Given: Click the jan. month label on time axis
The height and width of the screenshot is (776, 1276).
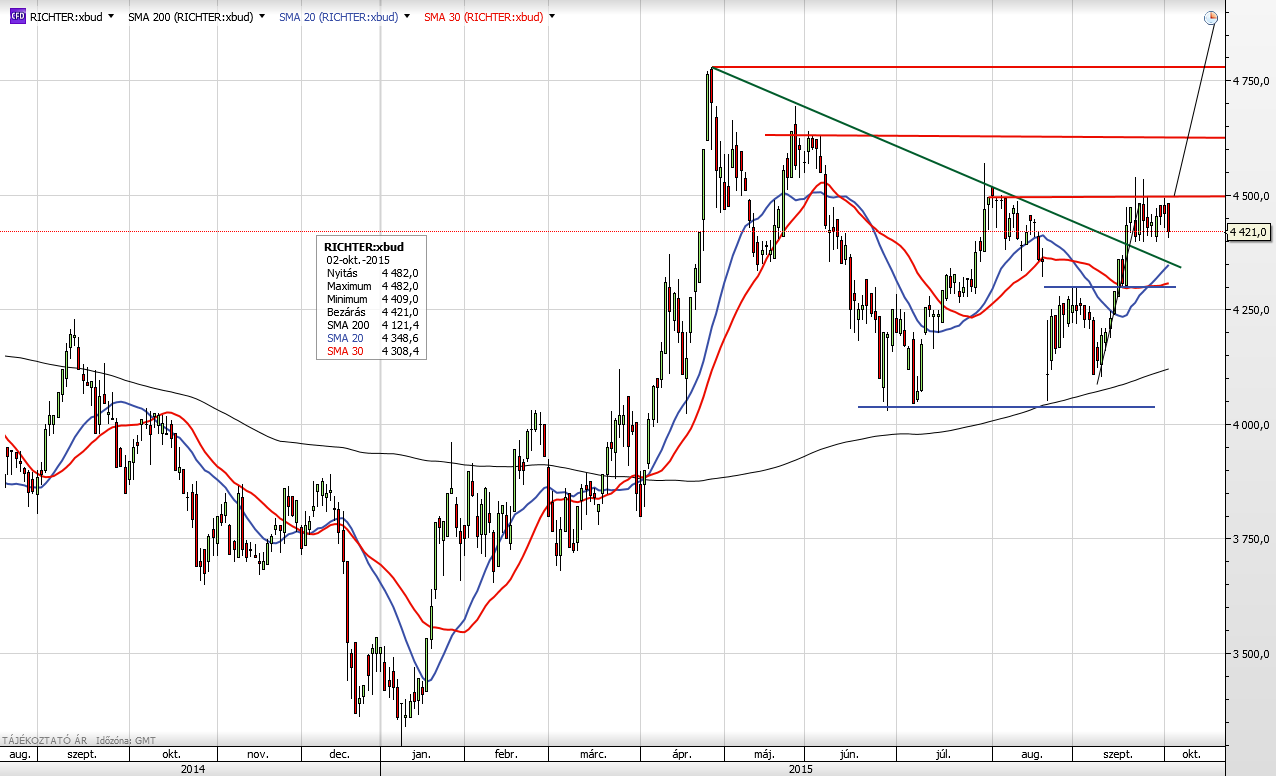Looking at the screenshot, I should tap(420, 755).
